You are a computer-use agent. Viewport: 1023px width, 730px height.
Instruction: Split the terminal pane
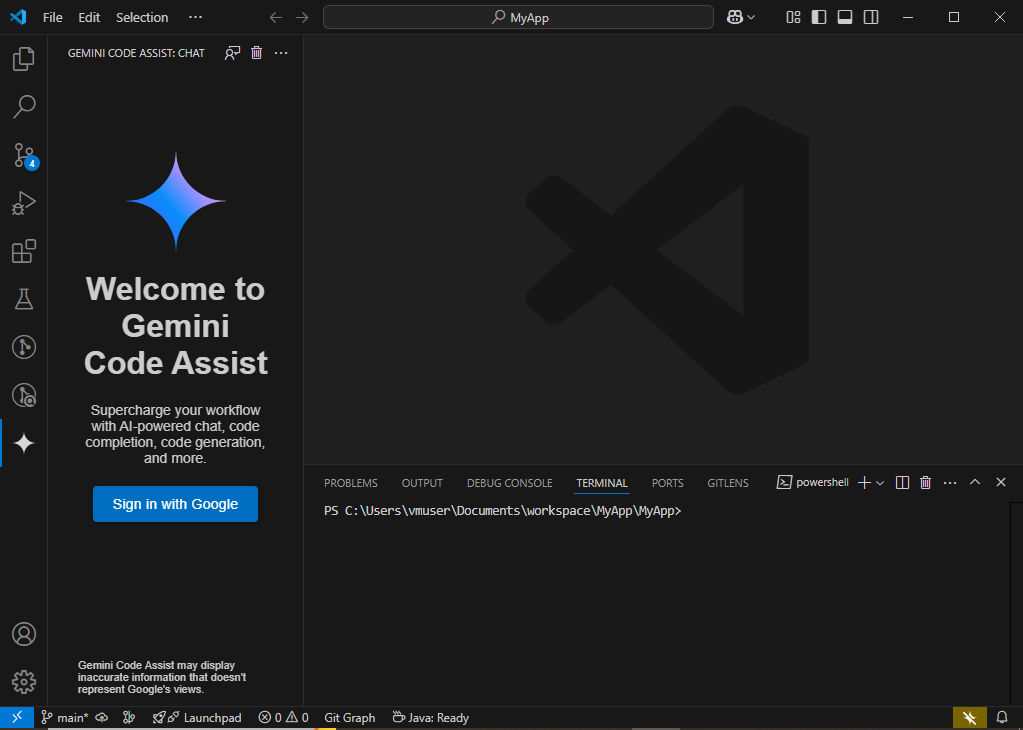(x=902, y=483)
